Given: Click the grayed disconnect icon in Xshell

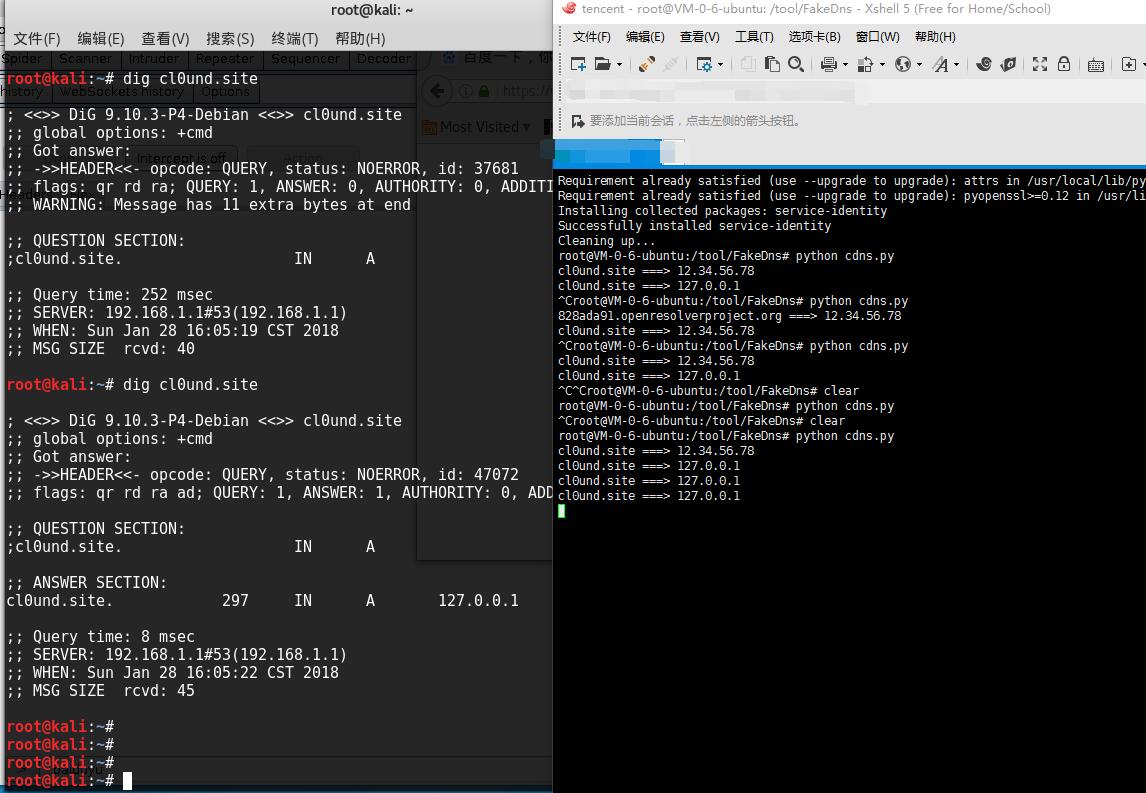Looking at the screenshot, I should (670, 64).
